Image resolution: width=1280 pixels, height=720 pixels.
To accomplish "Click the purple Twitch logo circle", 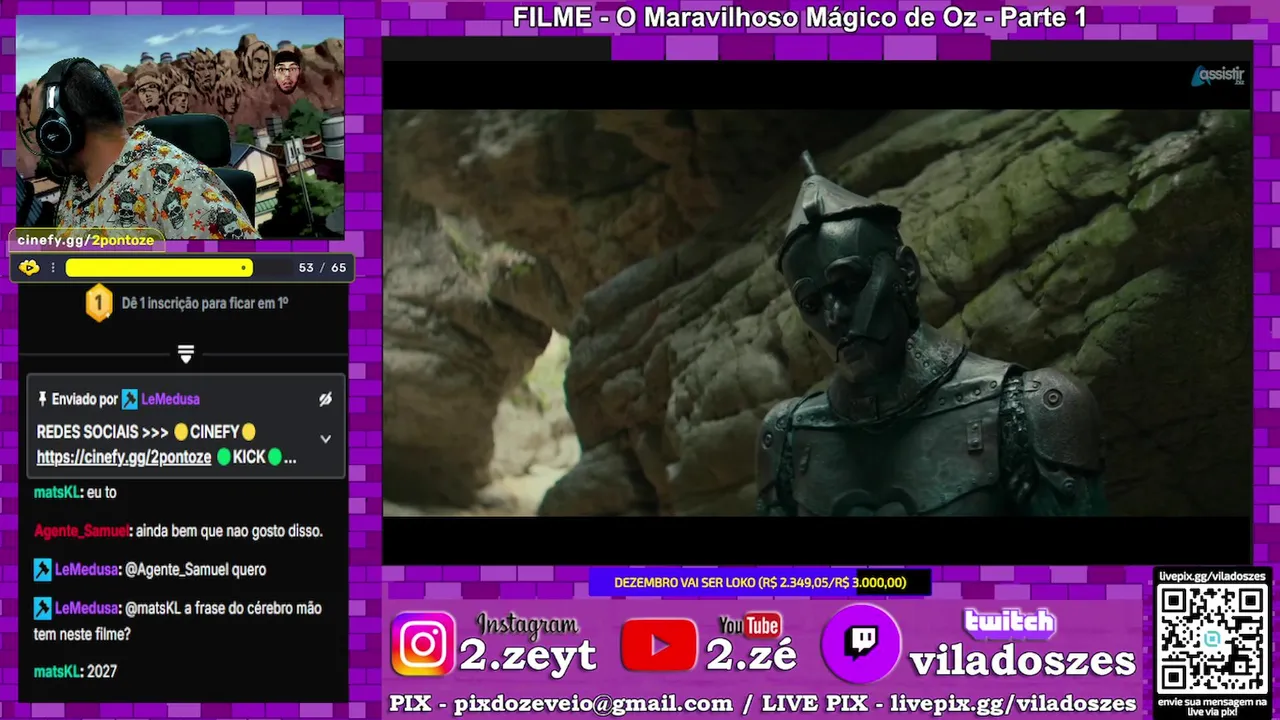I will tap(861, 643).
